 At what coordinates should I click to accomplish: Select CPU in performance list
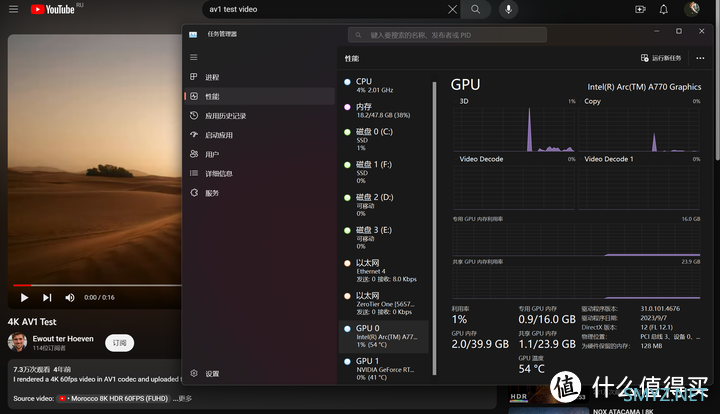pyautogui.click(x=384, y=85)
